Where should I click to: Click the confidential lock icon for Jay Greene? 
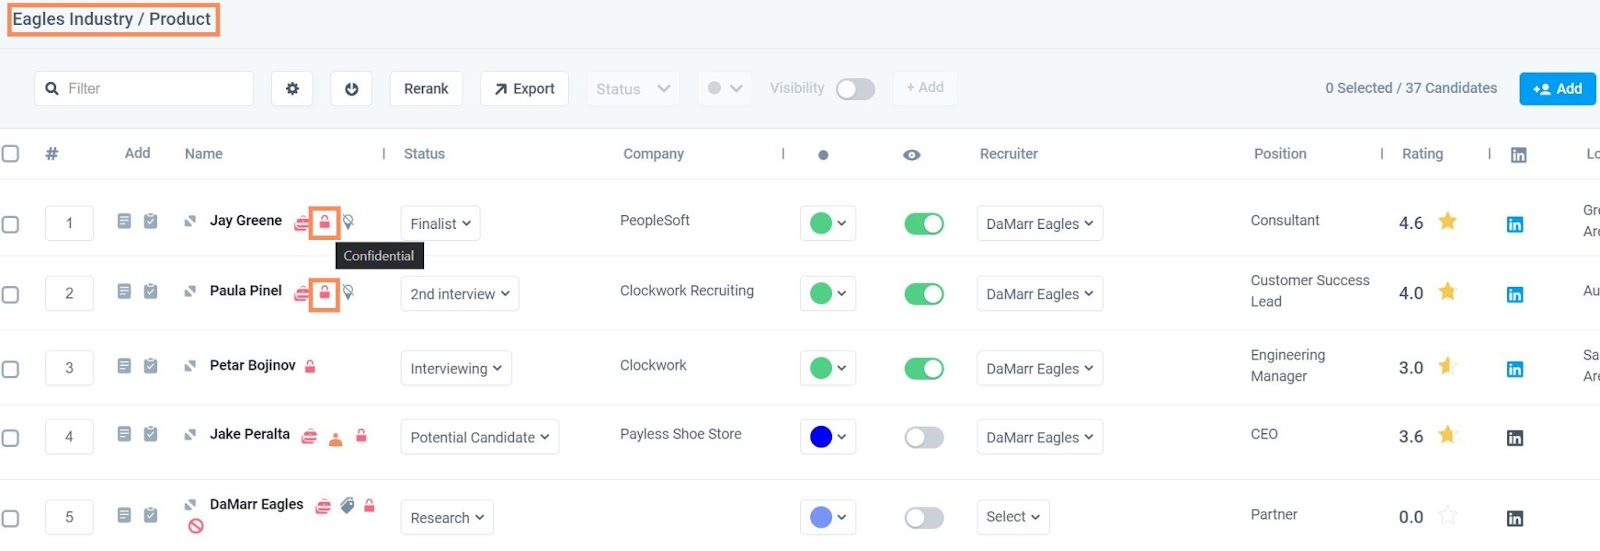tap(324, 222)
